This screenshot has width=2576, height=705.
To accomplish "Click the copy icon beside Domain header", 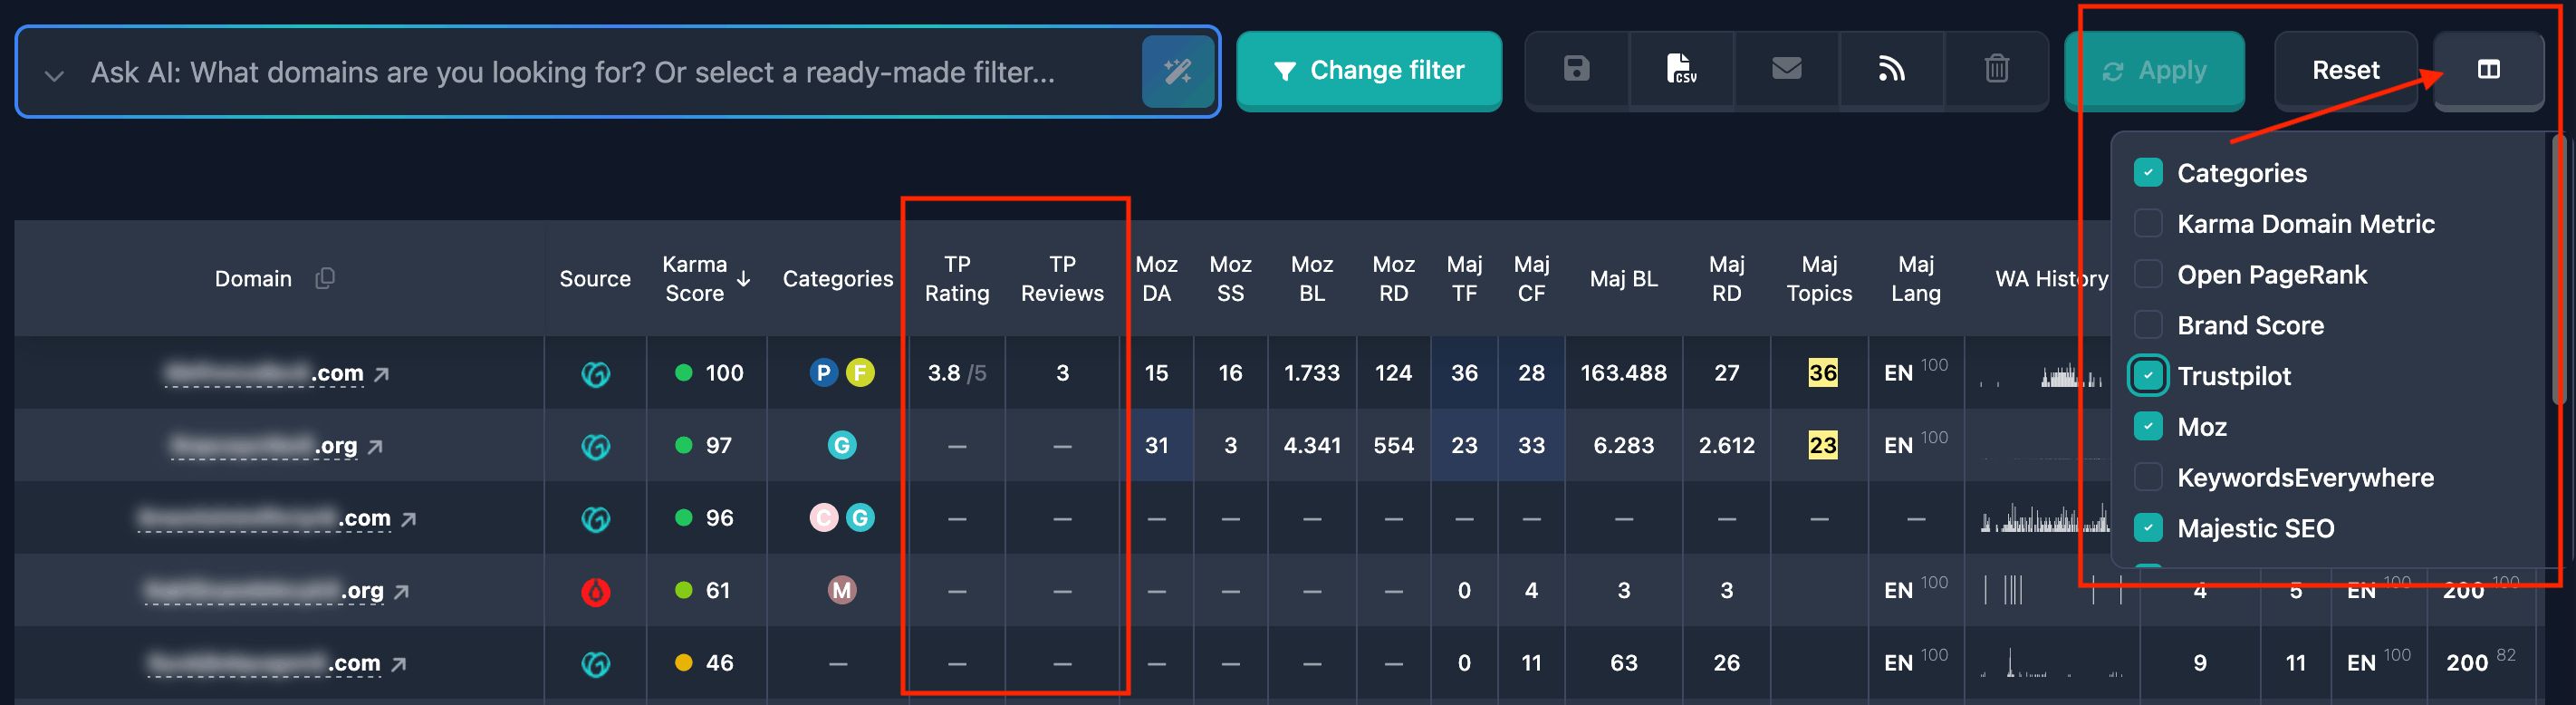I will (x=323, y=278).
